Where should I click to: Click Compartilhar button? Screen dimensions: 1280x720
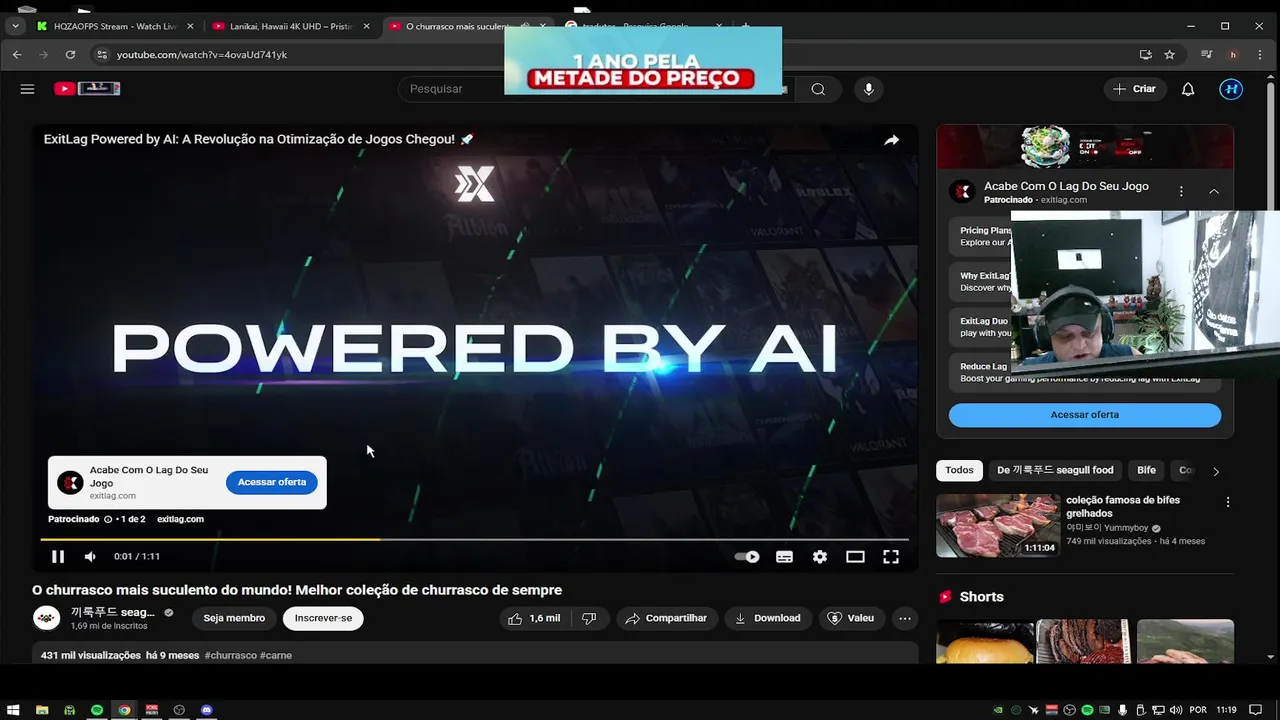point(666,618)
